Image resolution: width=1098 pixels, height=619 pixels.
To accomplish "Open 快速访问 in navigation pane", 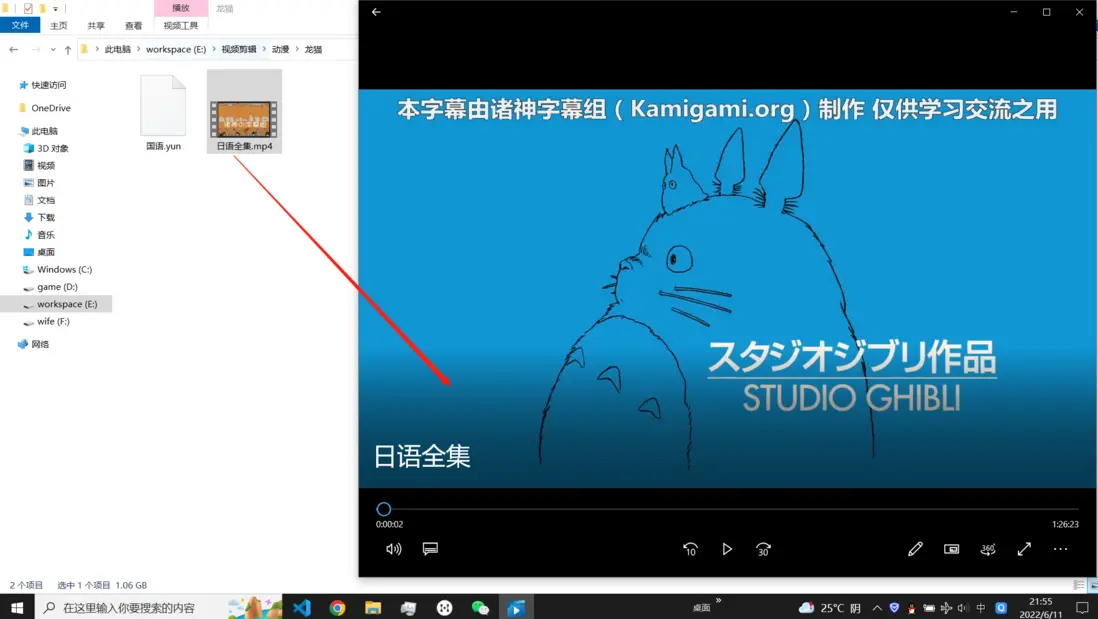I will coord(48,85).
